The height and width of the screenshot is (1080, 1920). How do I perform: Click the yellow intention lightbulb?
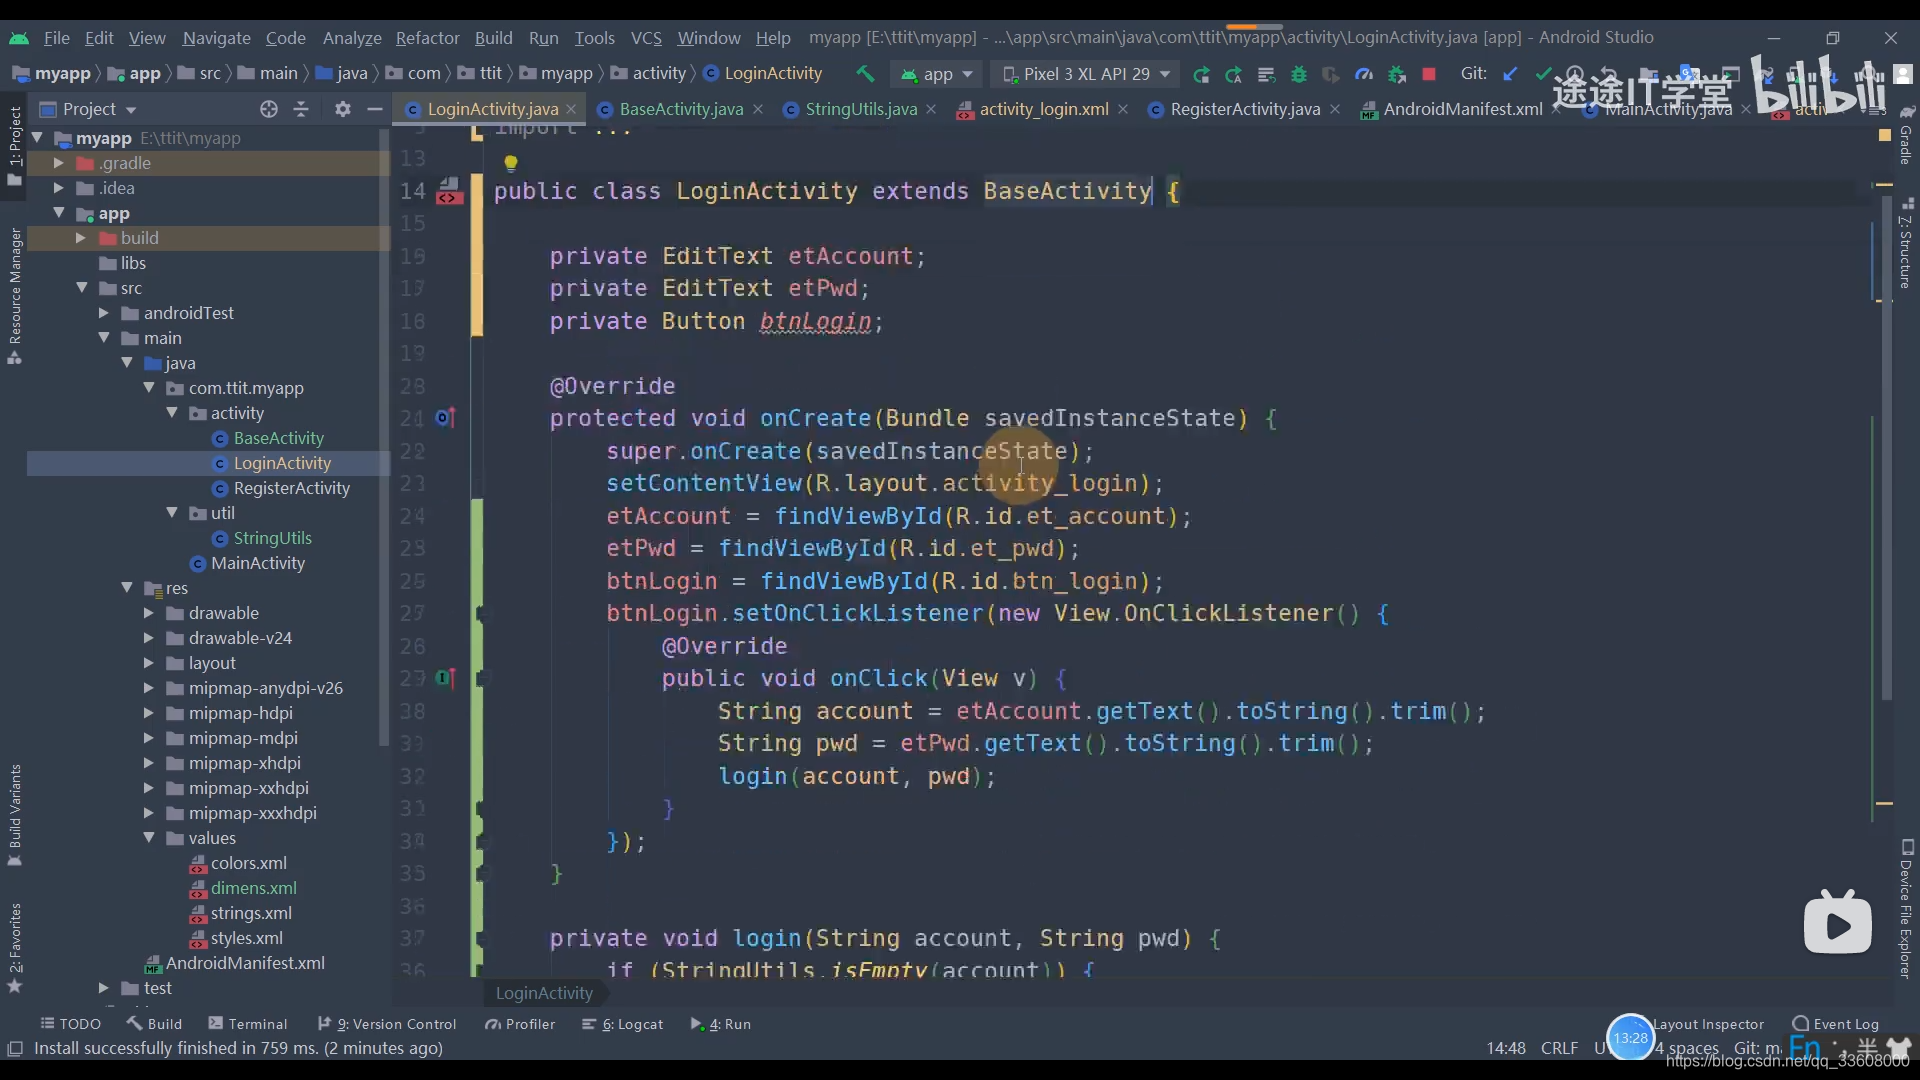[510, 162]
